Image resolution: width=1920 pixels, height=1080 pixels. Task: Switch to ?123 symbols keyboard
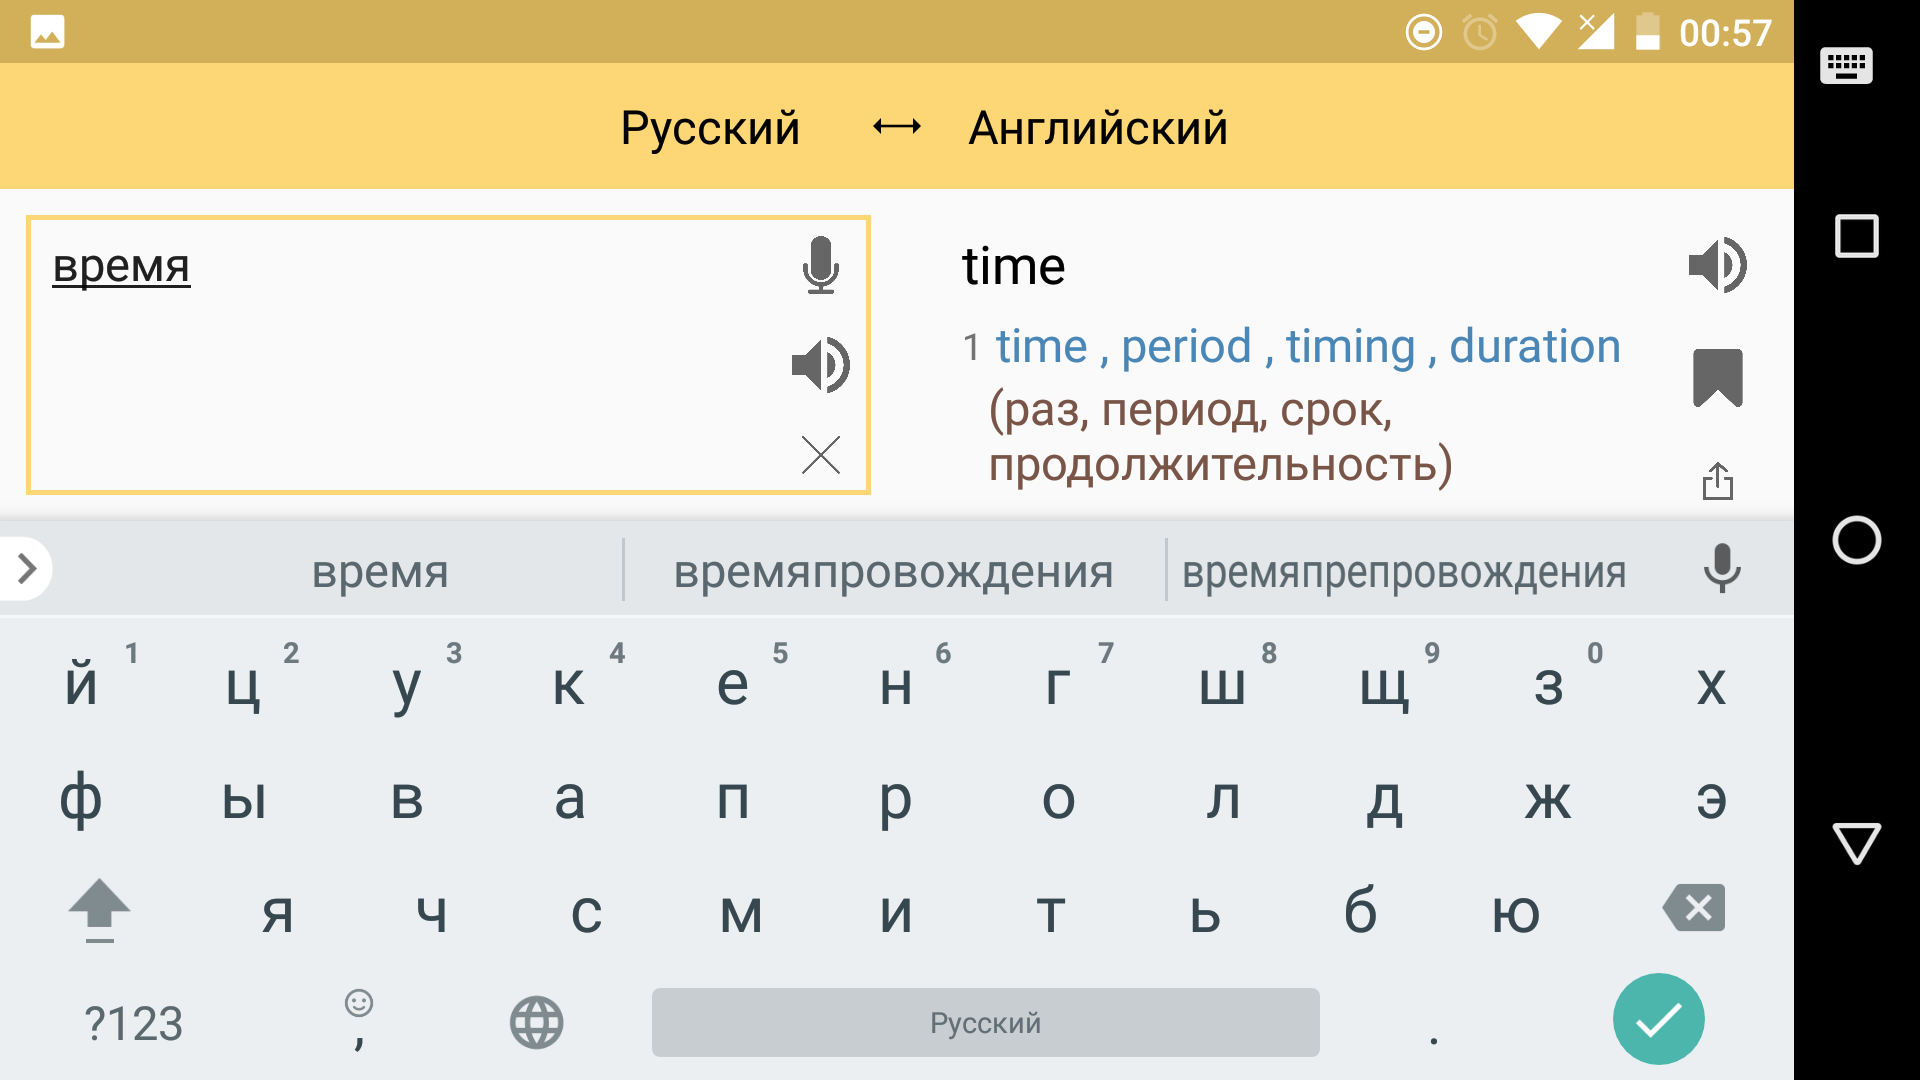[x=133, y=1023]
